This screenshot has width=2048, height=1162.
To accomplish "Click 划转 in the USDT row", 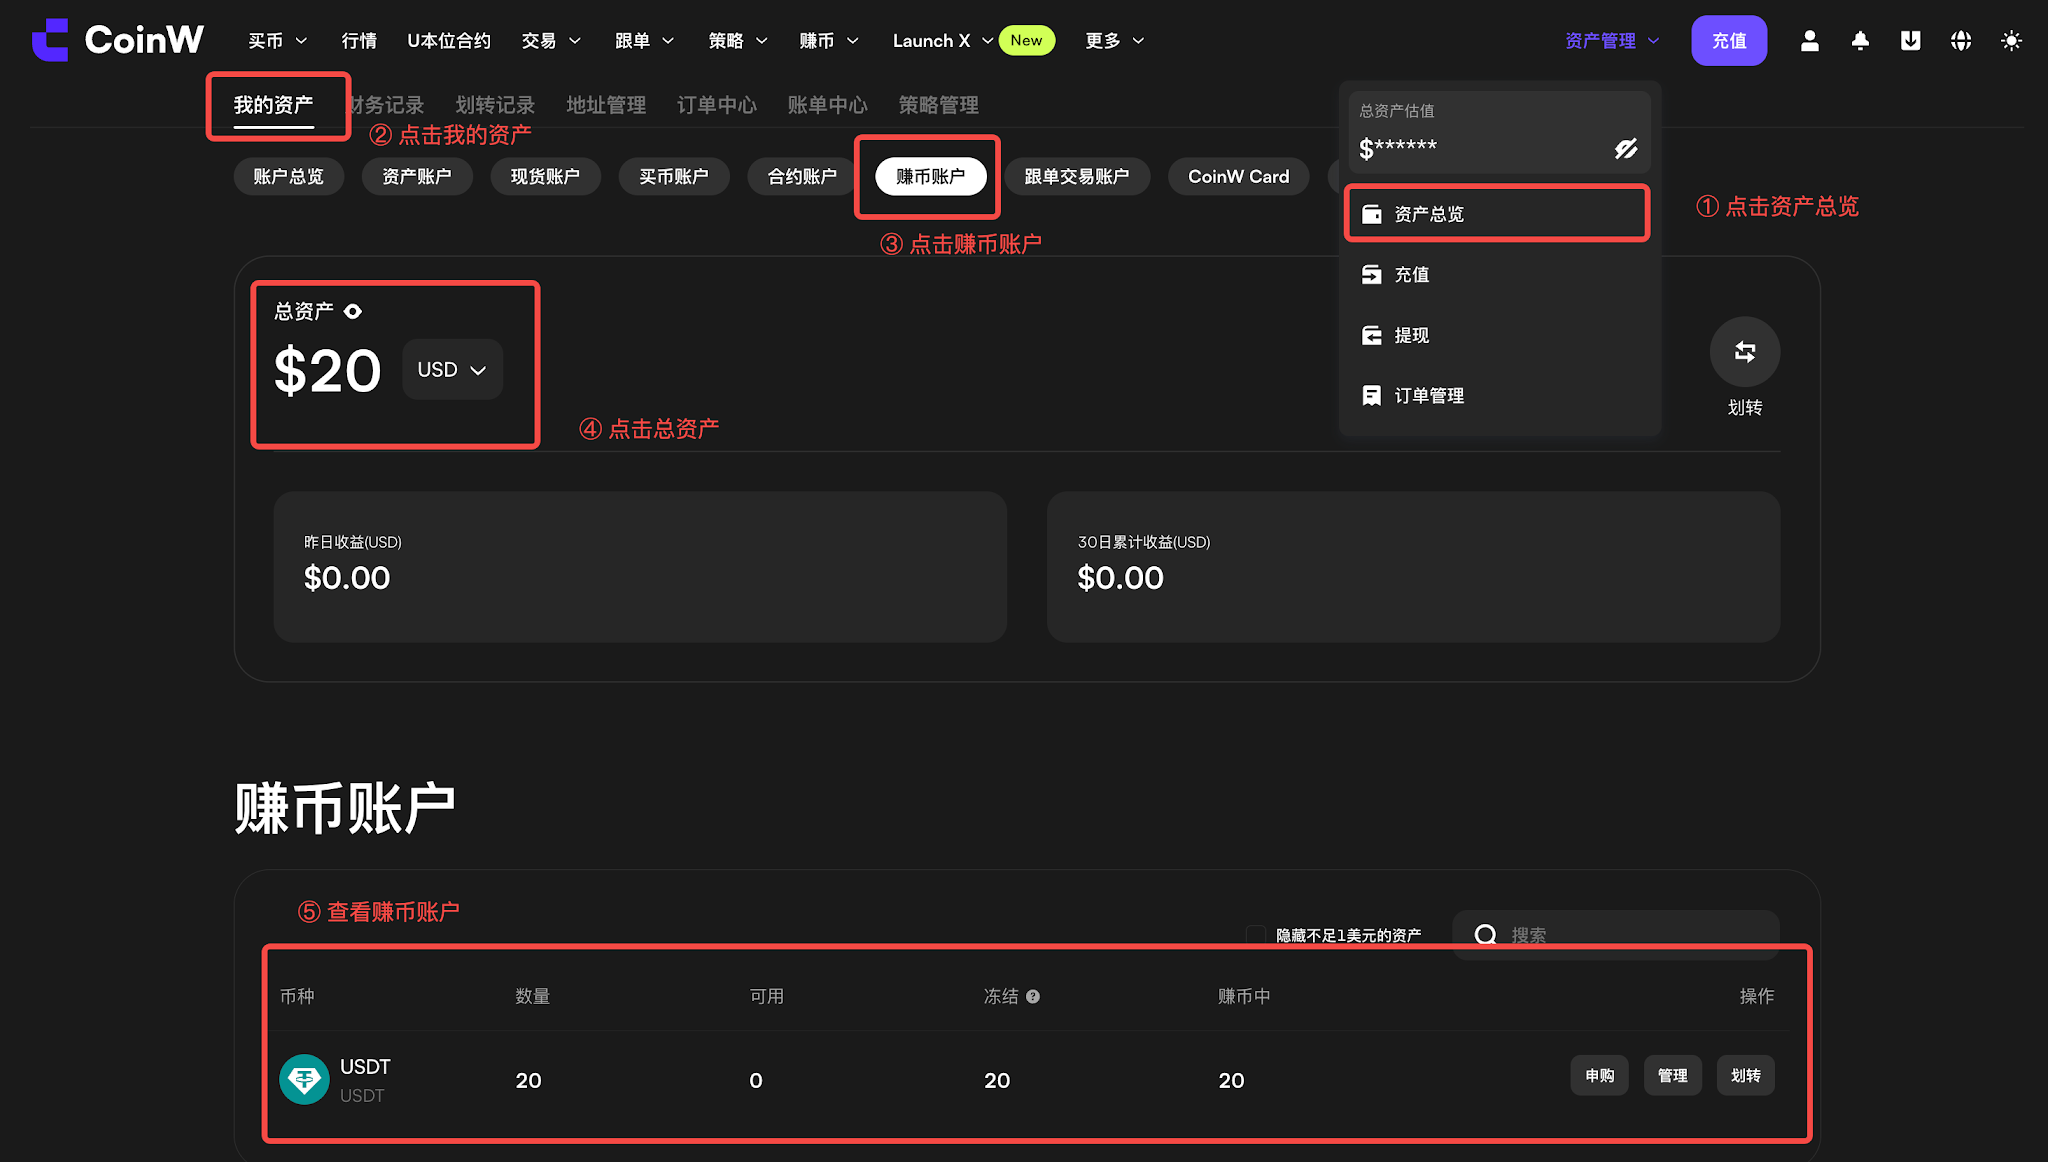I will point(1746,1076).
